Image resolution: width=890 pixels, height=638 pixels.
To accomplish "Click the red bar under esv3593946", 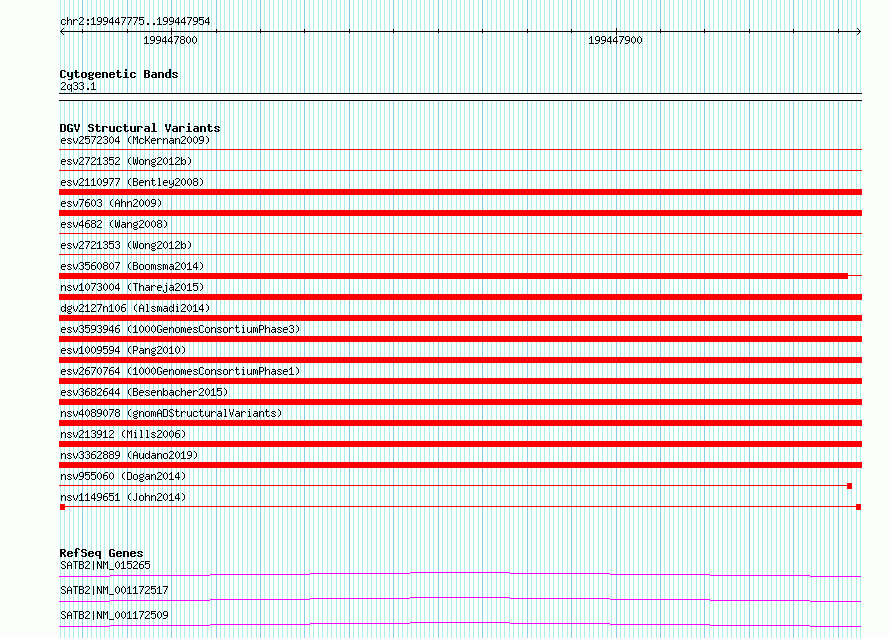I will pos(460,339).
